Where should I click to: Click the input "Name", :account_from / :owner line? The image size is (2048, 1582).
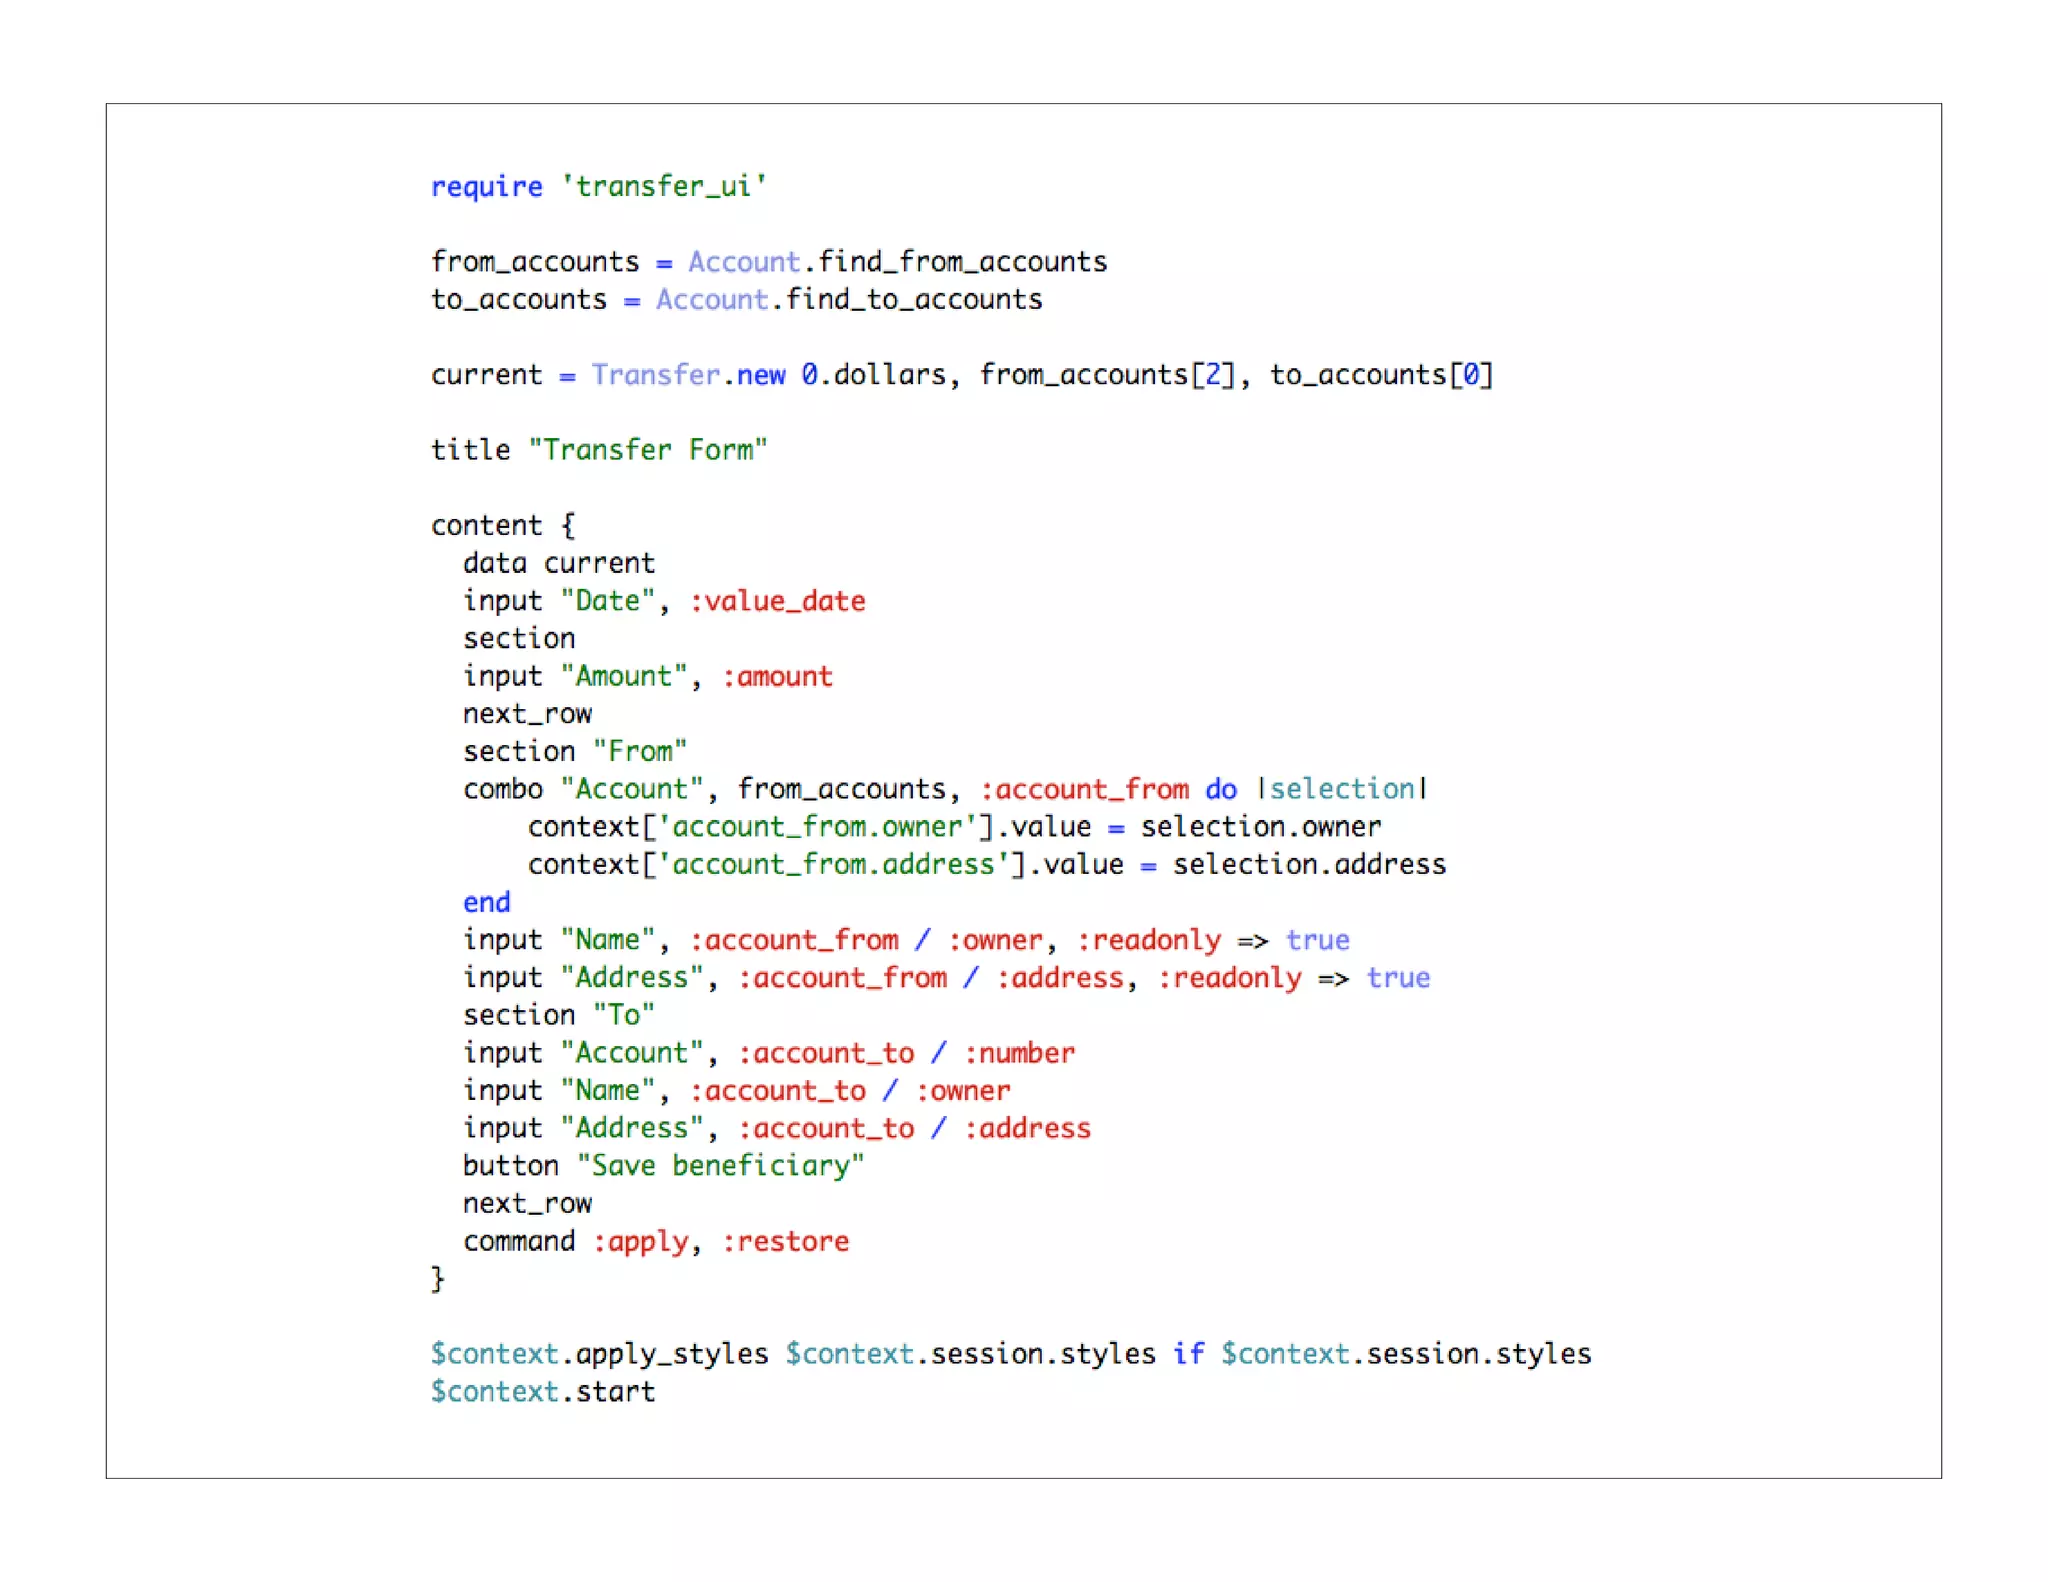906,941
